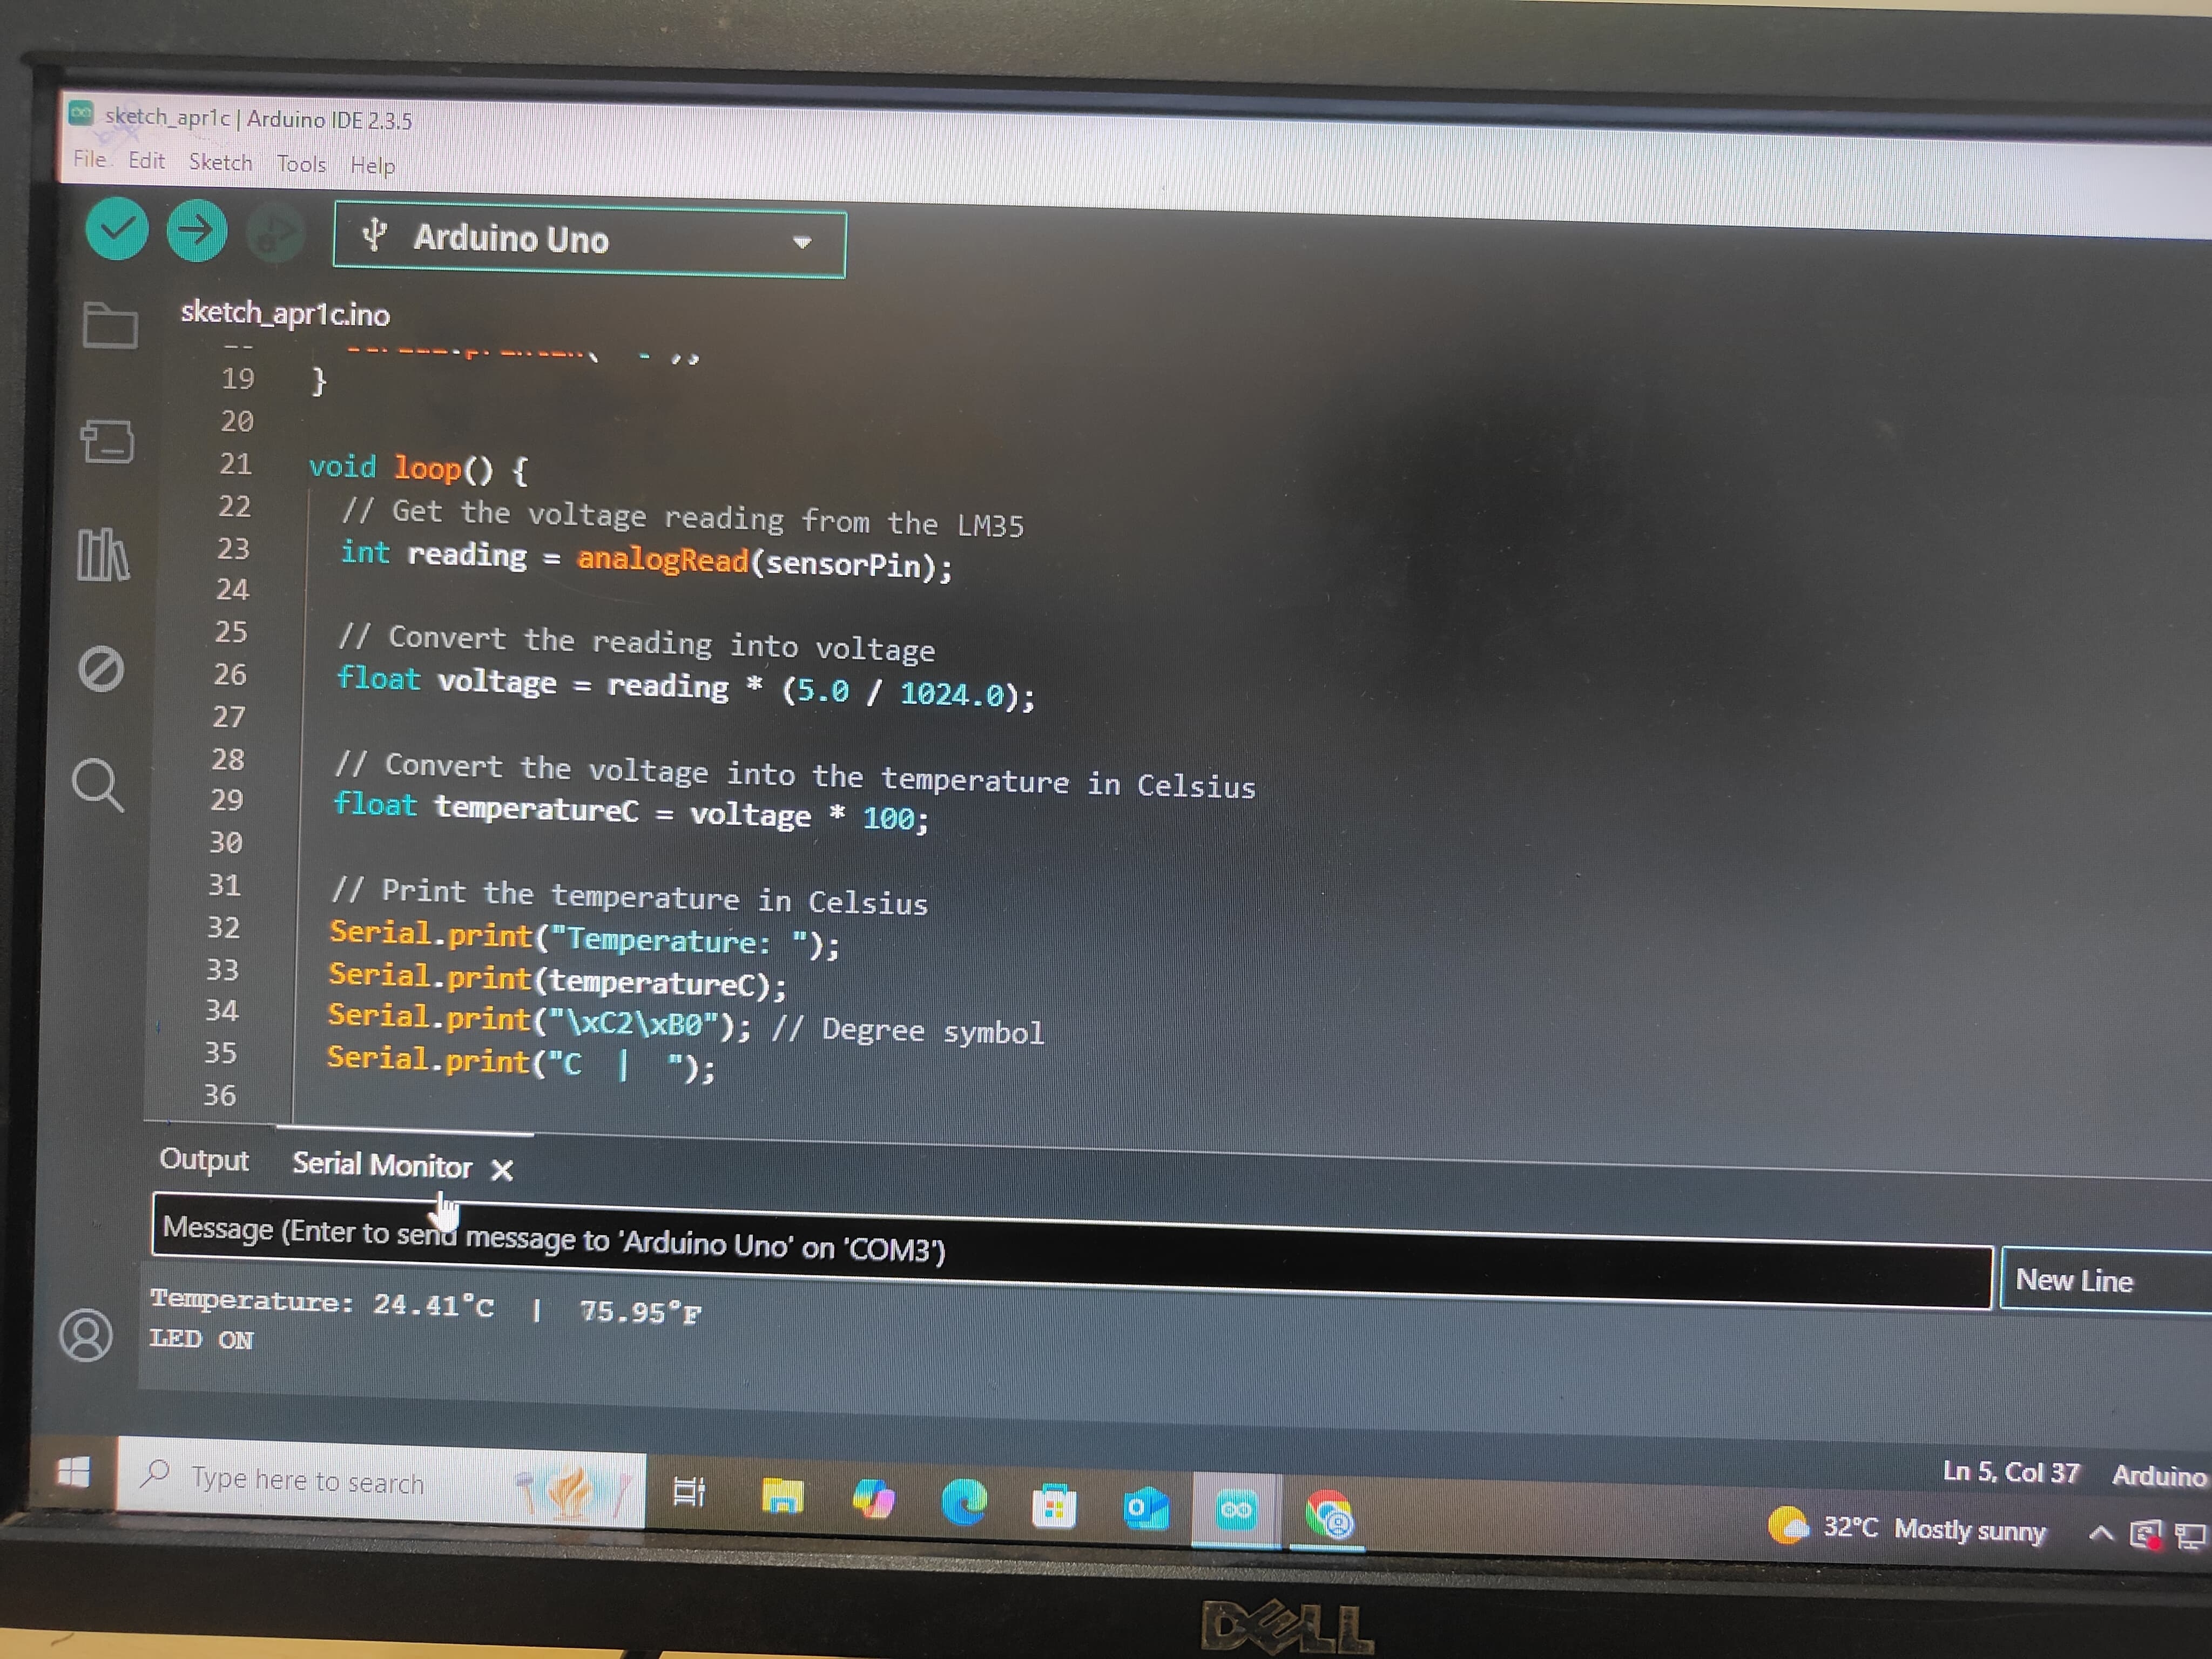Select the sketch_apr1c.ino editor tab

point(285,314)
